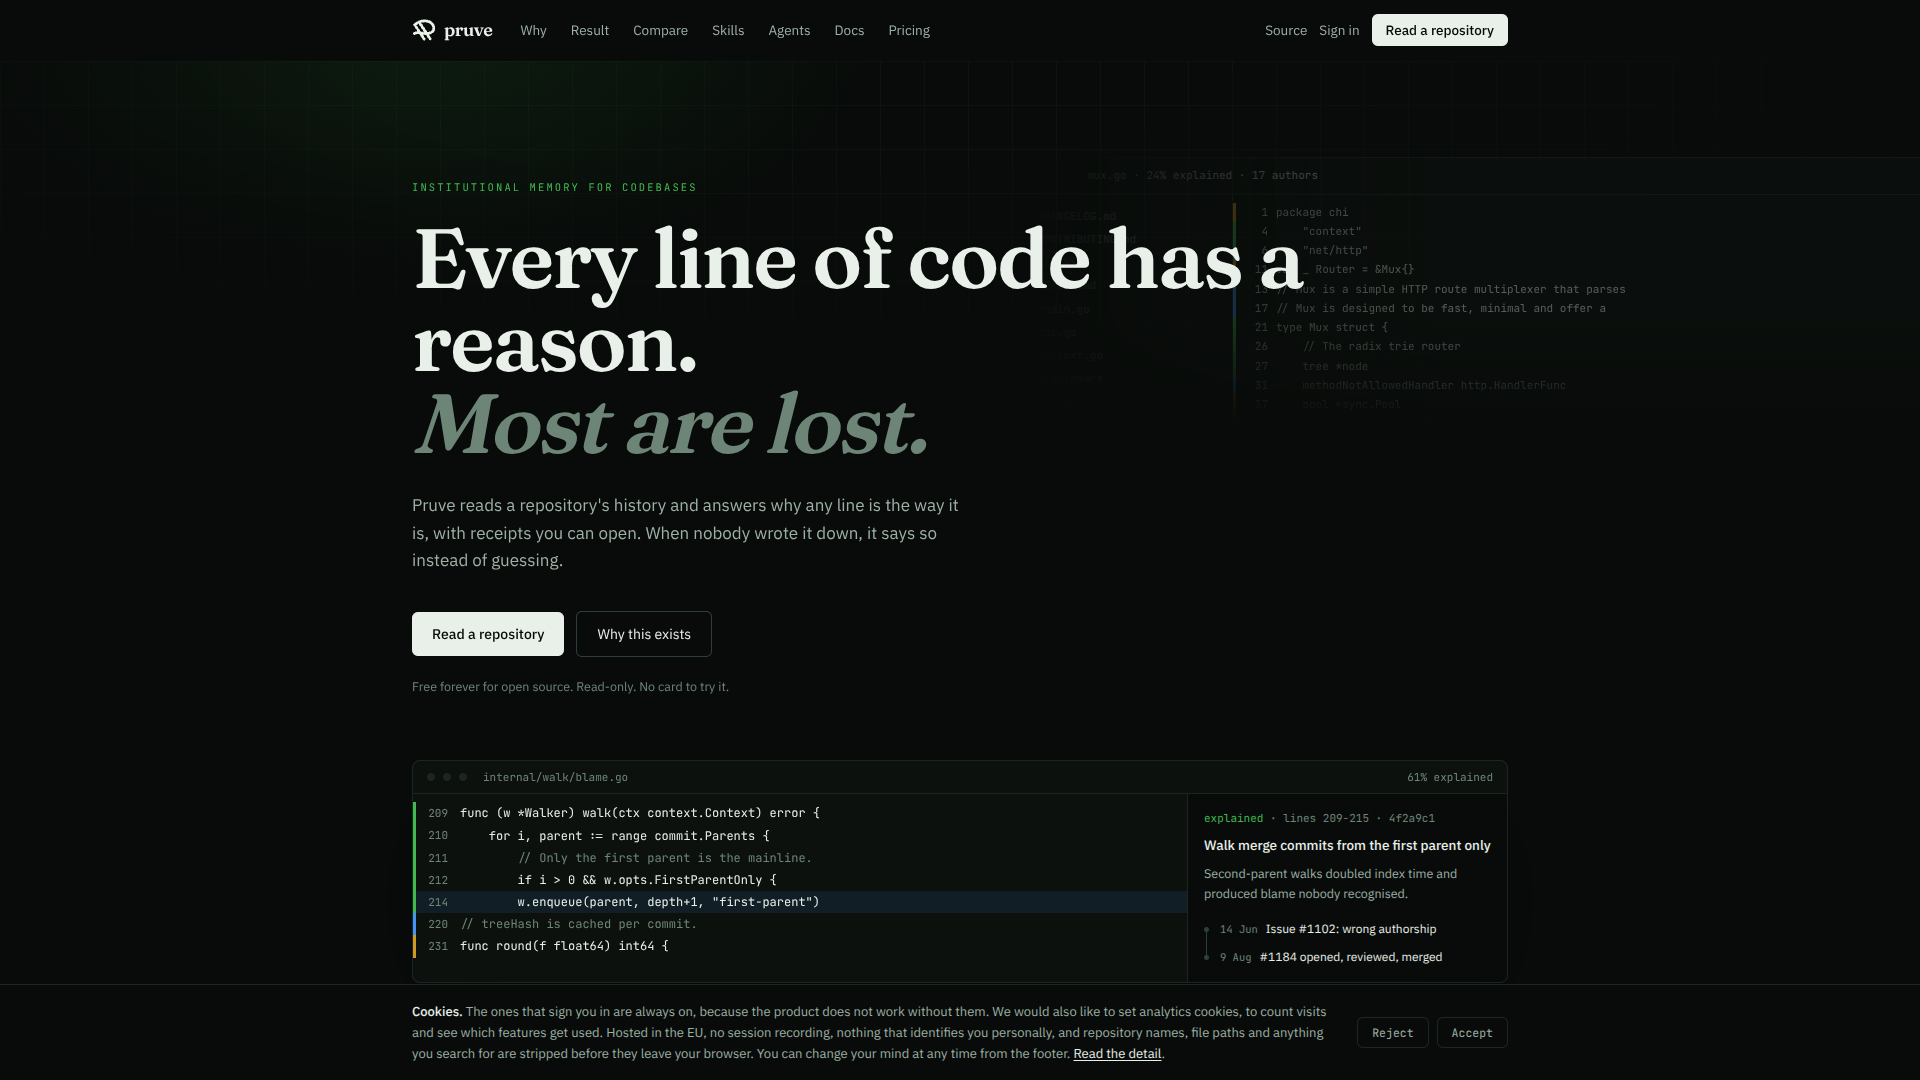Open Walk merge commits explanation title
Screen dimensions: 1920x1080
coord(1347,846)
